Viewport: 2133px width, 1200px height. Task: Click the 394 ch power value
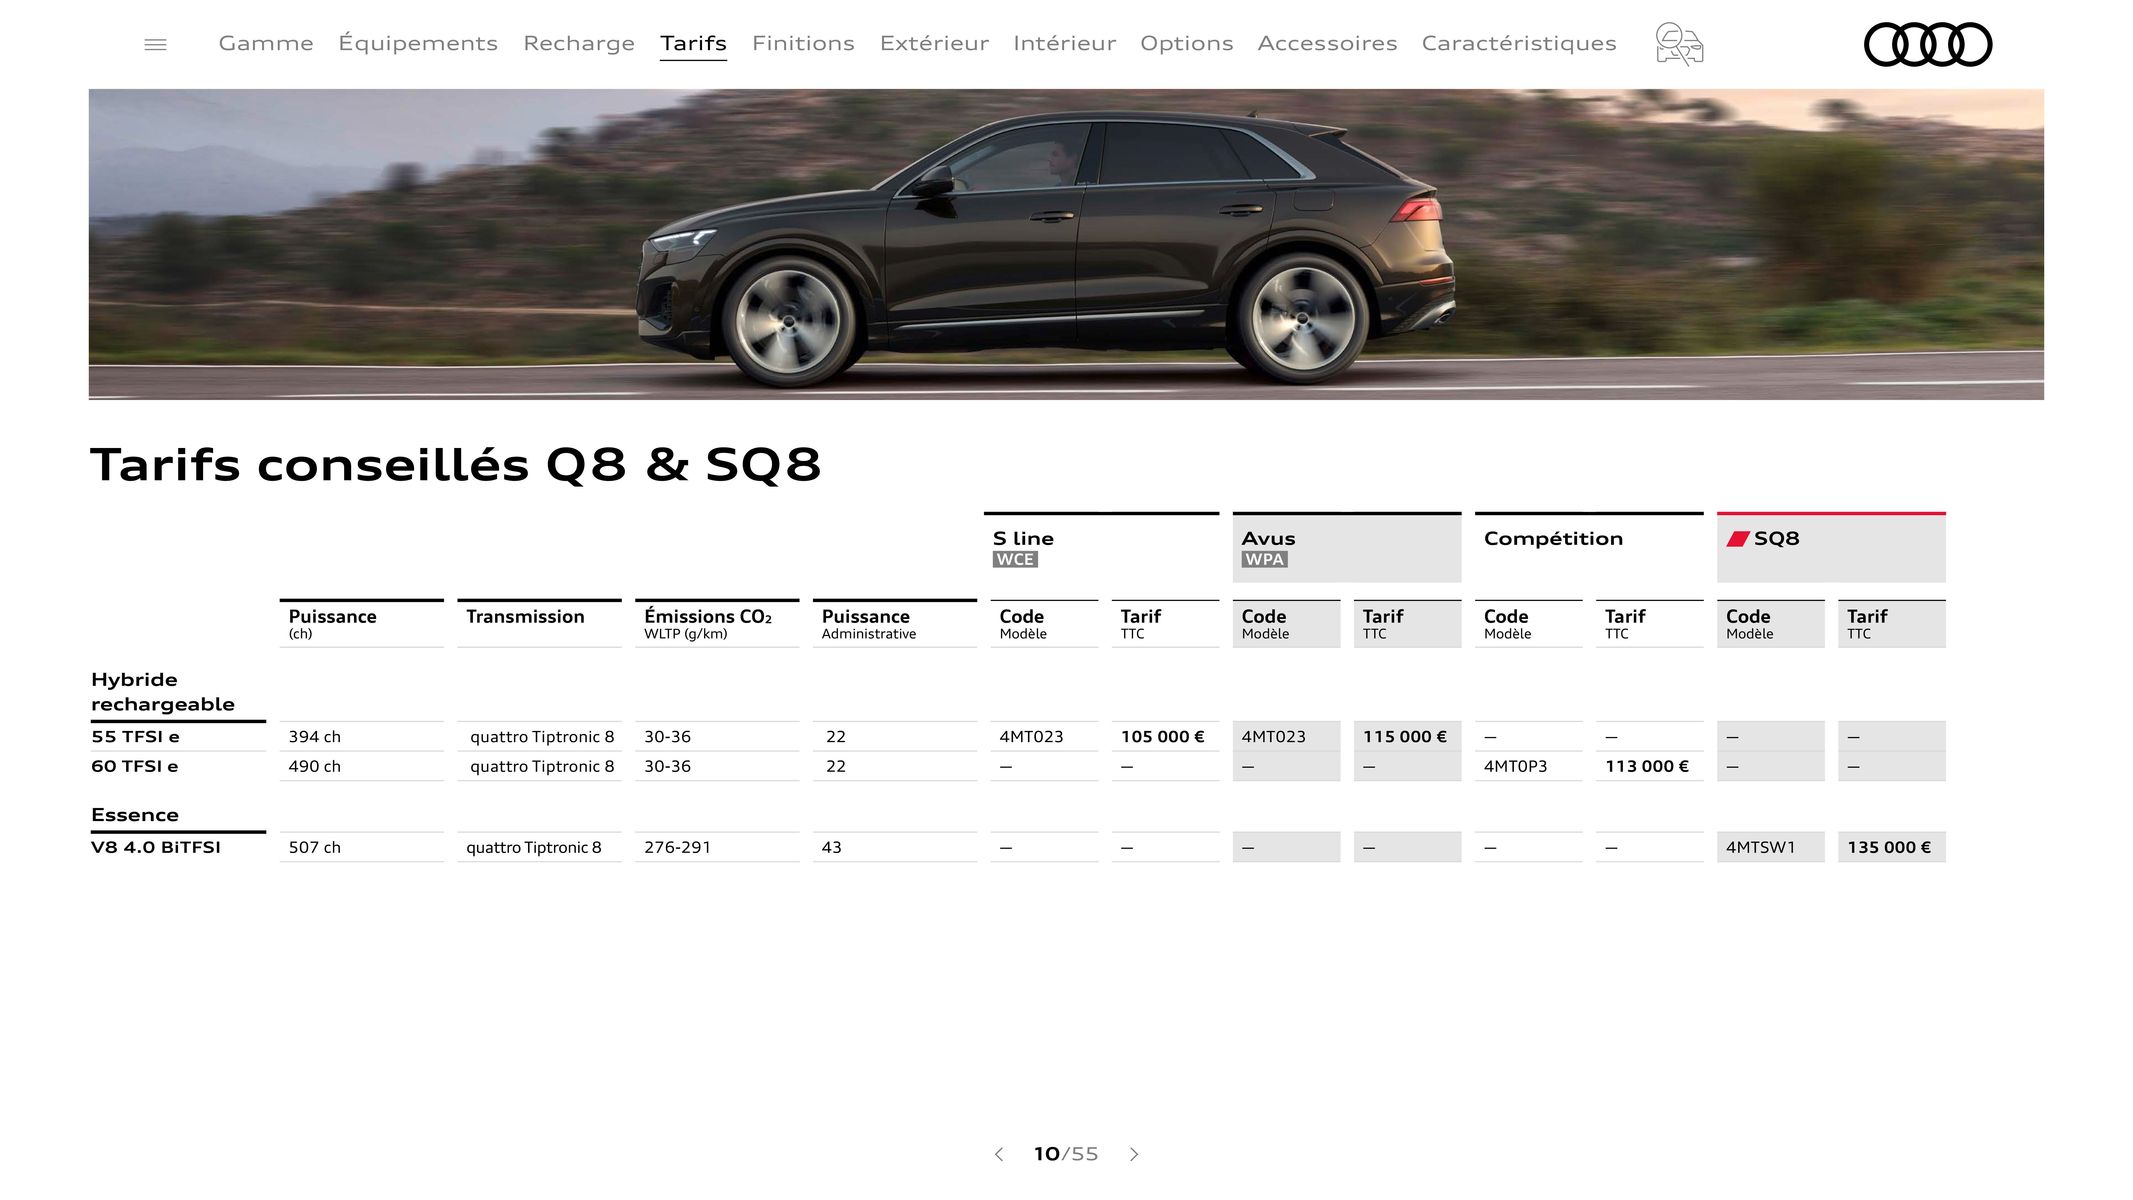(314, 736)
